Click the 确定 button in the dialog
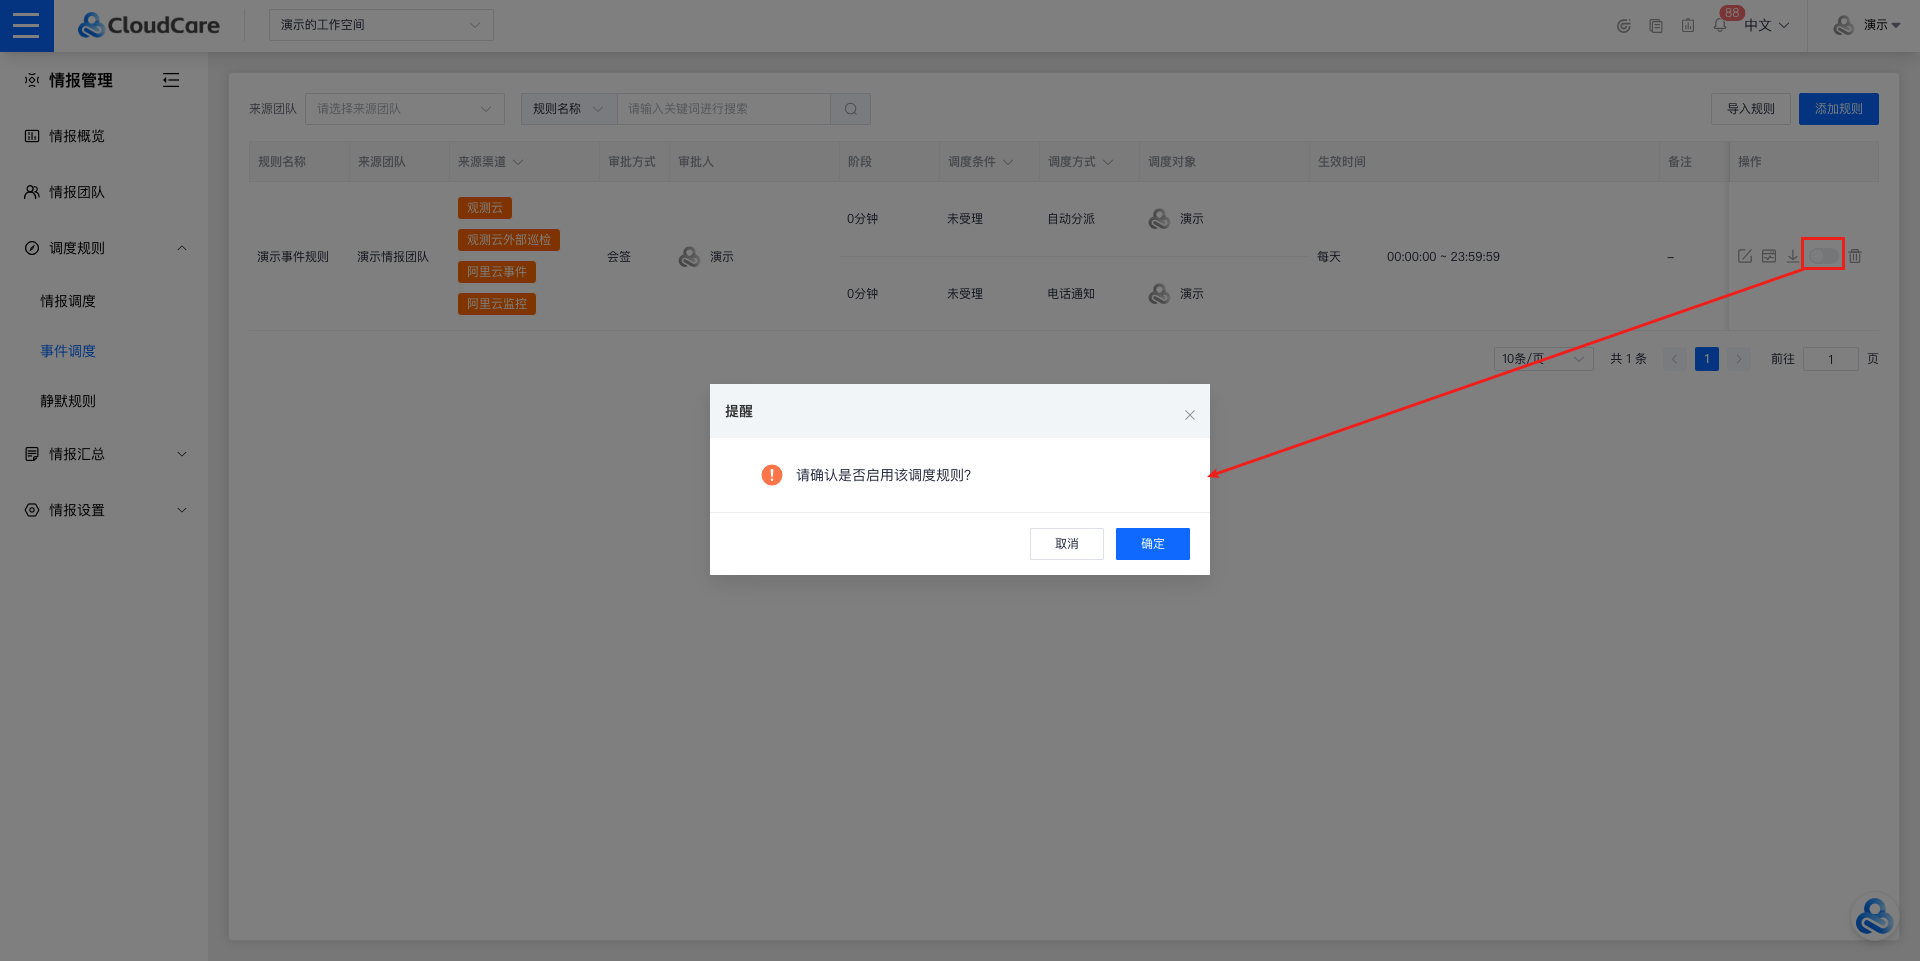 [1152, 544]
